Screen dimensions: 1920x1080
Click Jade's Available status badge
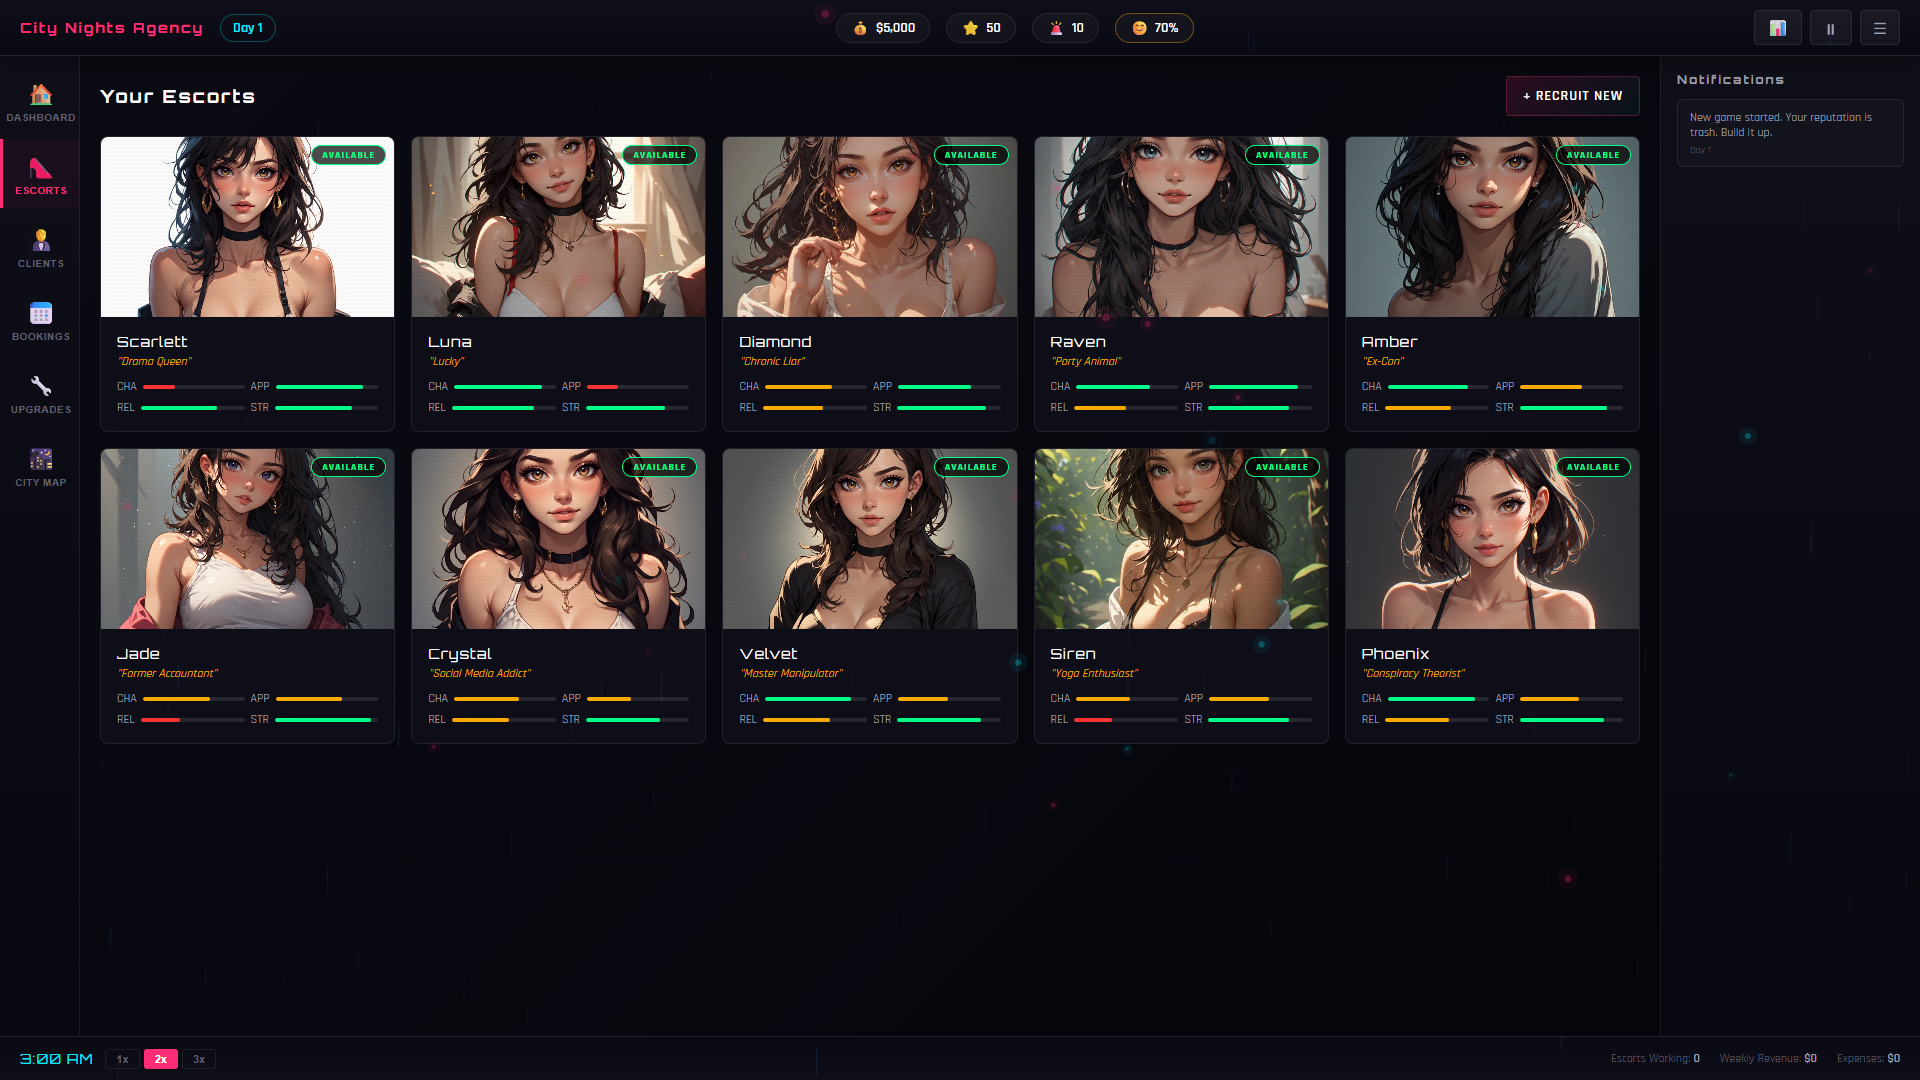[x=348, y=467]
